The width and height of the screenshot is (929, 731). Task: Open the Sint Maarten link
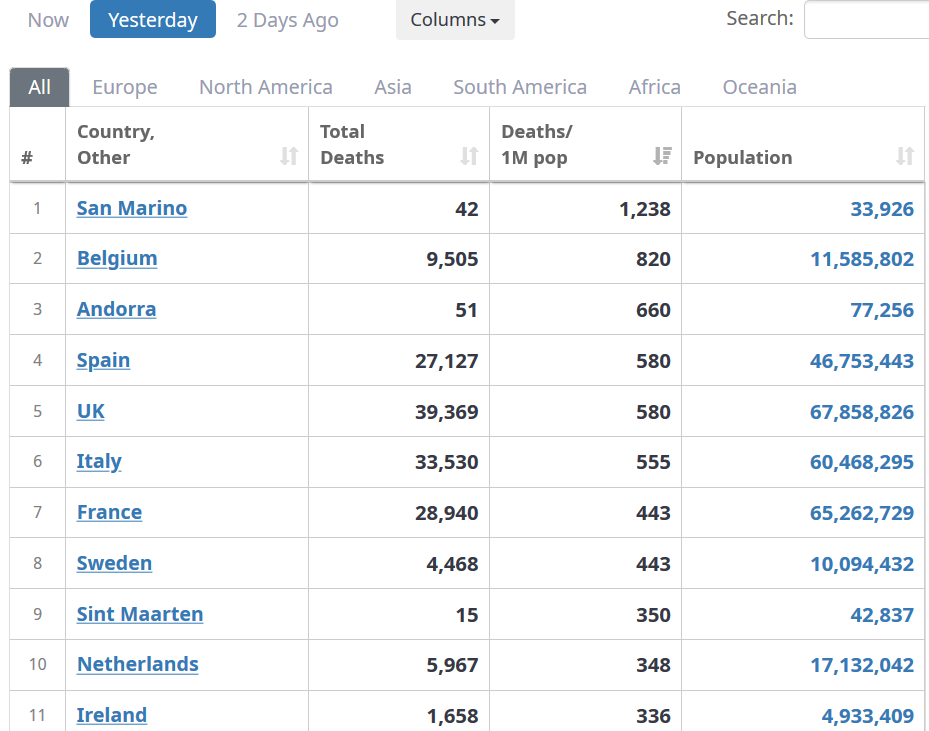[140, 614]
